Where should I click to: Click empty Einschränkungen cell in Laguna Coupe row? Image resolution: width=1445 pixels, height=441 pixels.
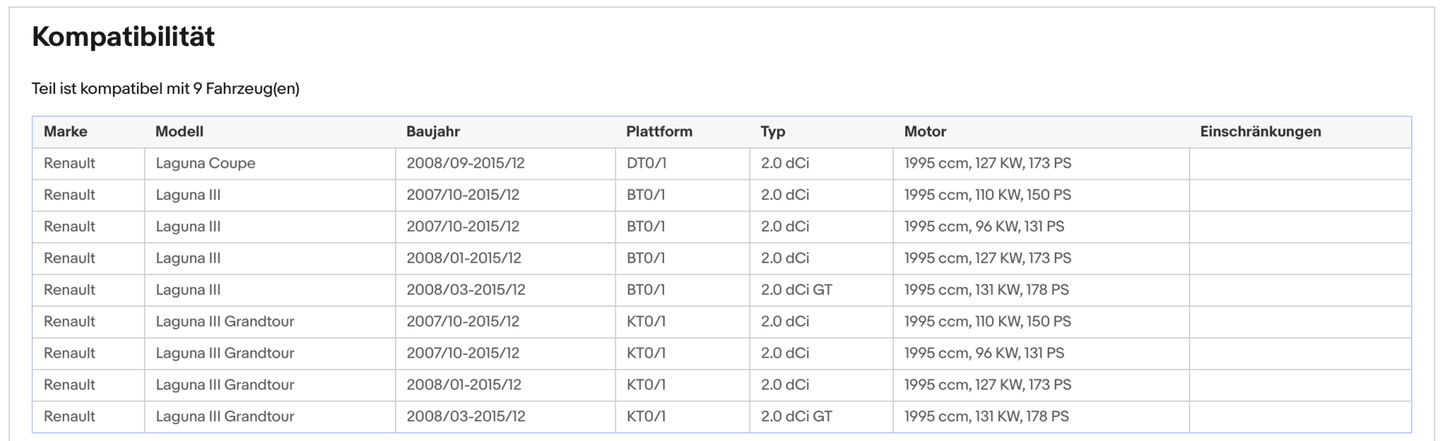coord(1299,163)
